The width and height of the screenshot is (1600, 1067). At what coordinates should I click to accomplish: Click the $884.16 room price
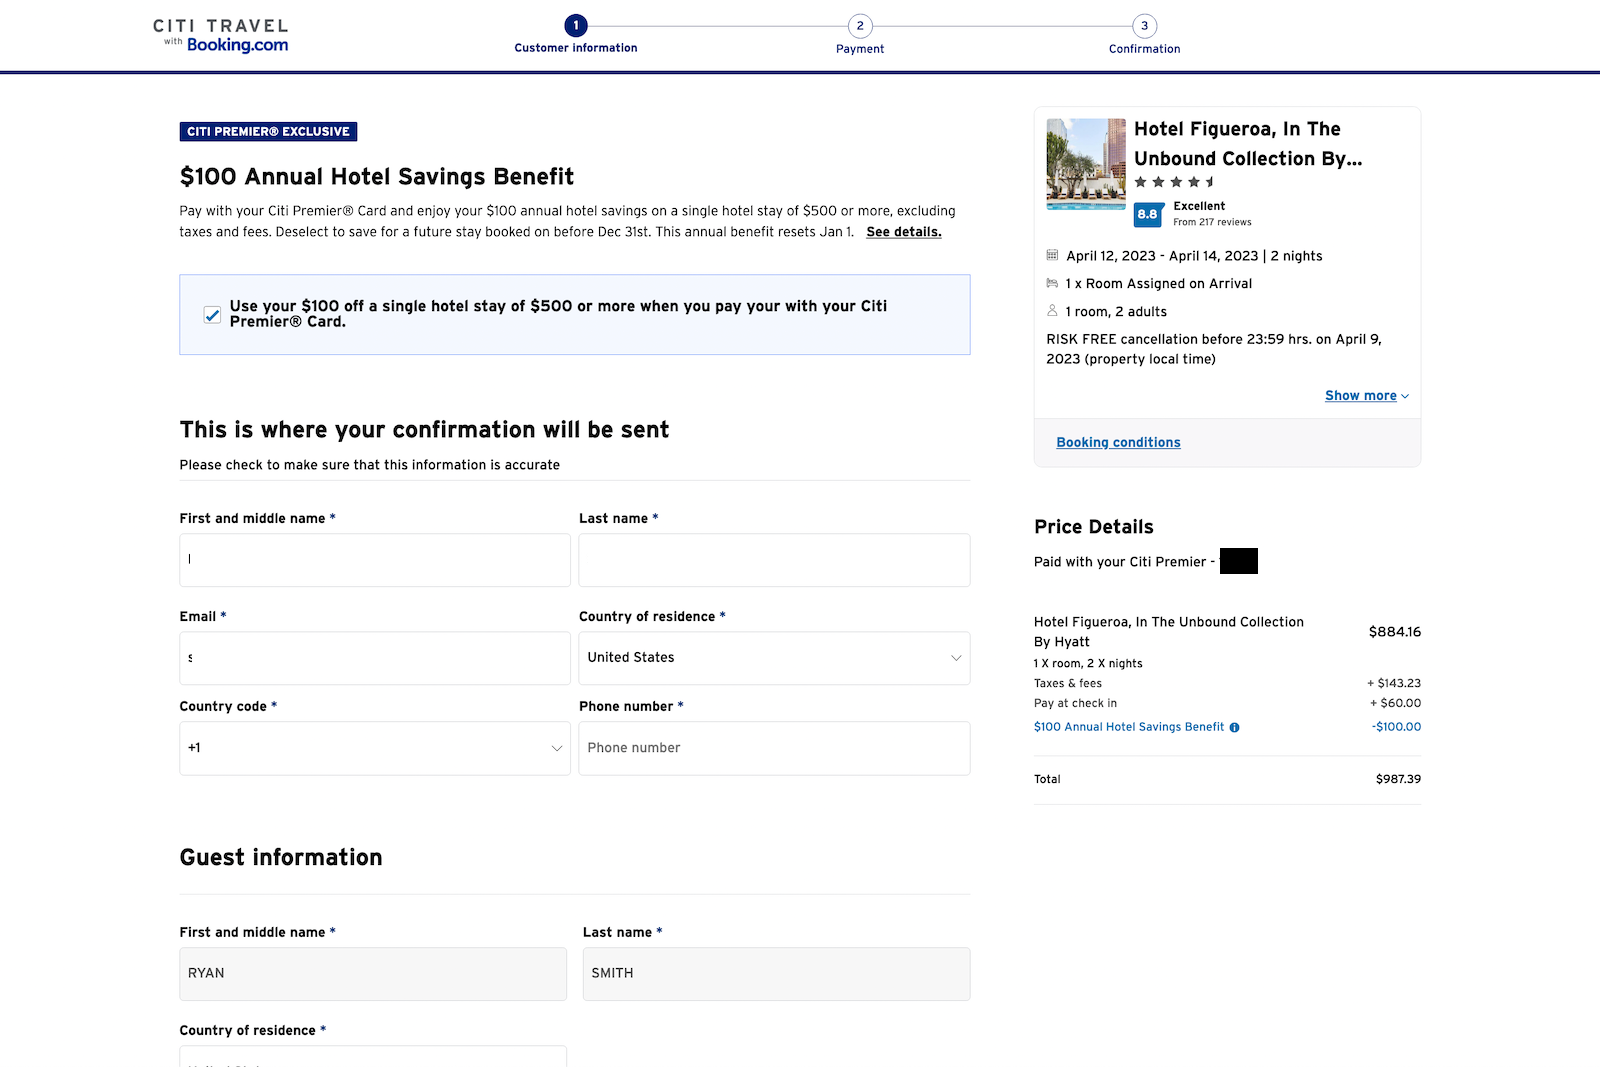coord(1395,632)
